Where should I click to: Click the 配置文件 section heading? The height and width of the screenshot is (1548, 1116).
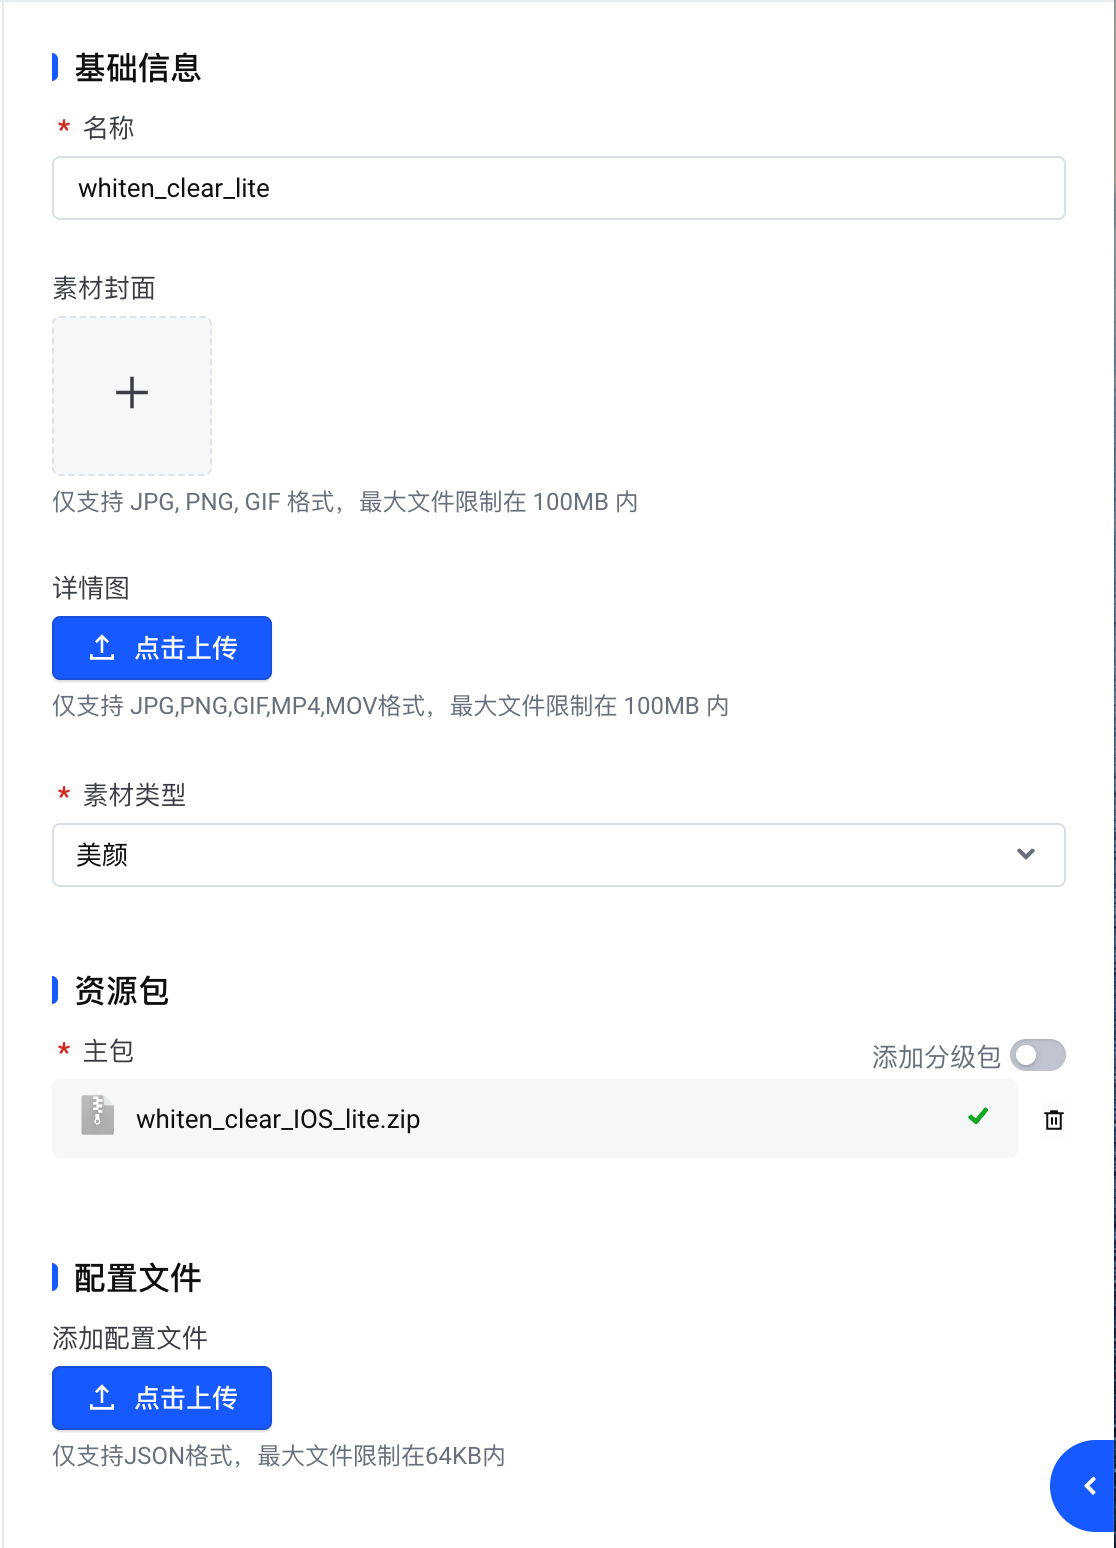click(x=138, y=1278)
